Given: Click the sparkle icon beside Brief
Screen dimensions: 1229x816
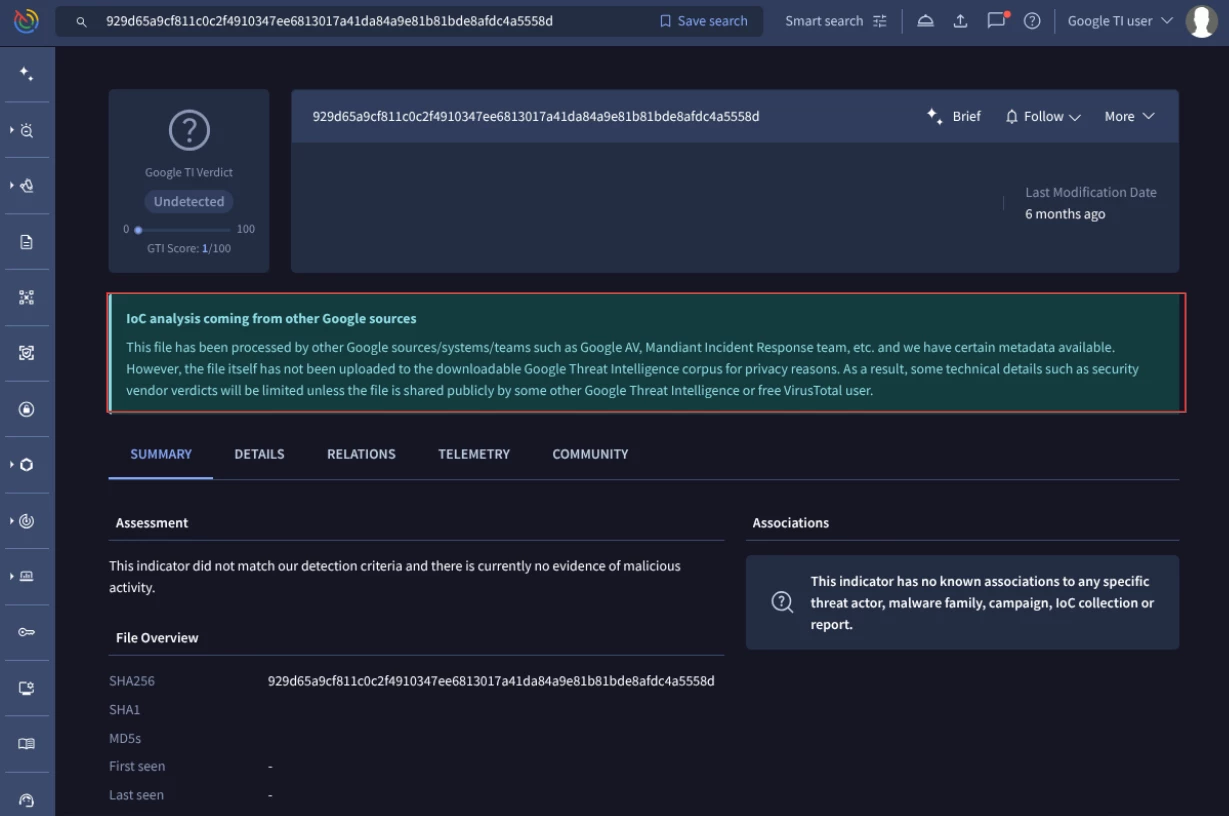Looking at the screenshot, I should coord(935,116).
